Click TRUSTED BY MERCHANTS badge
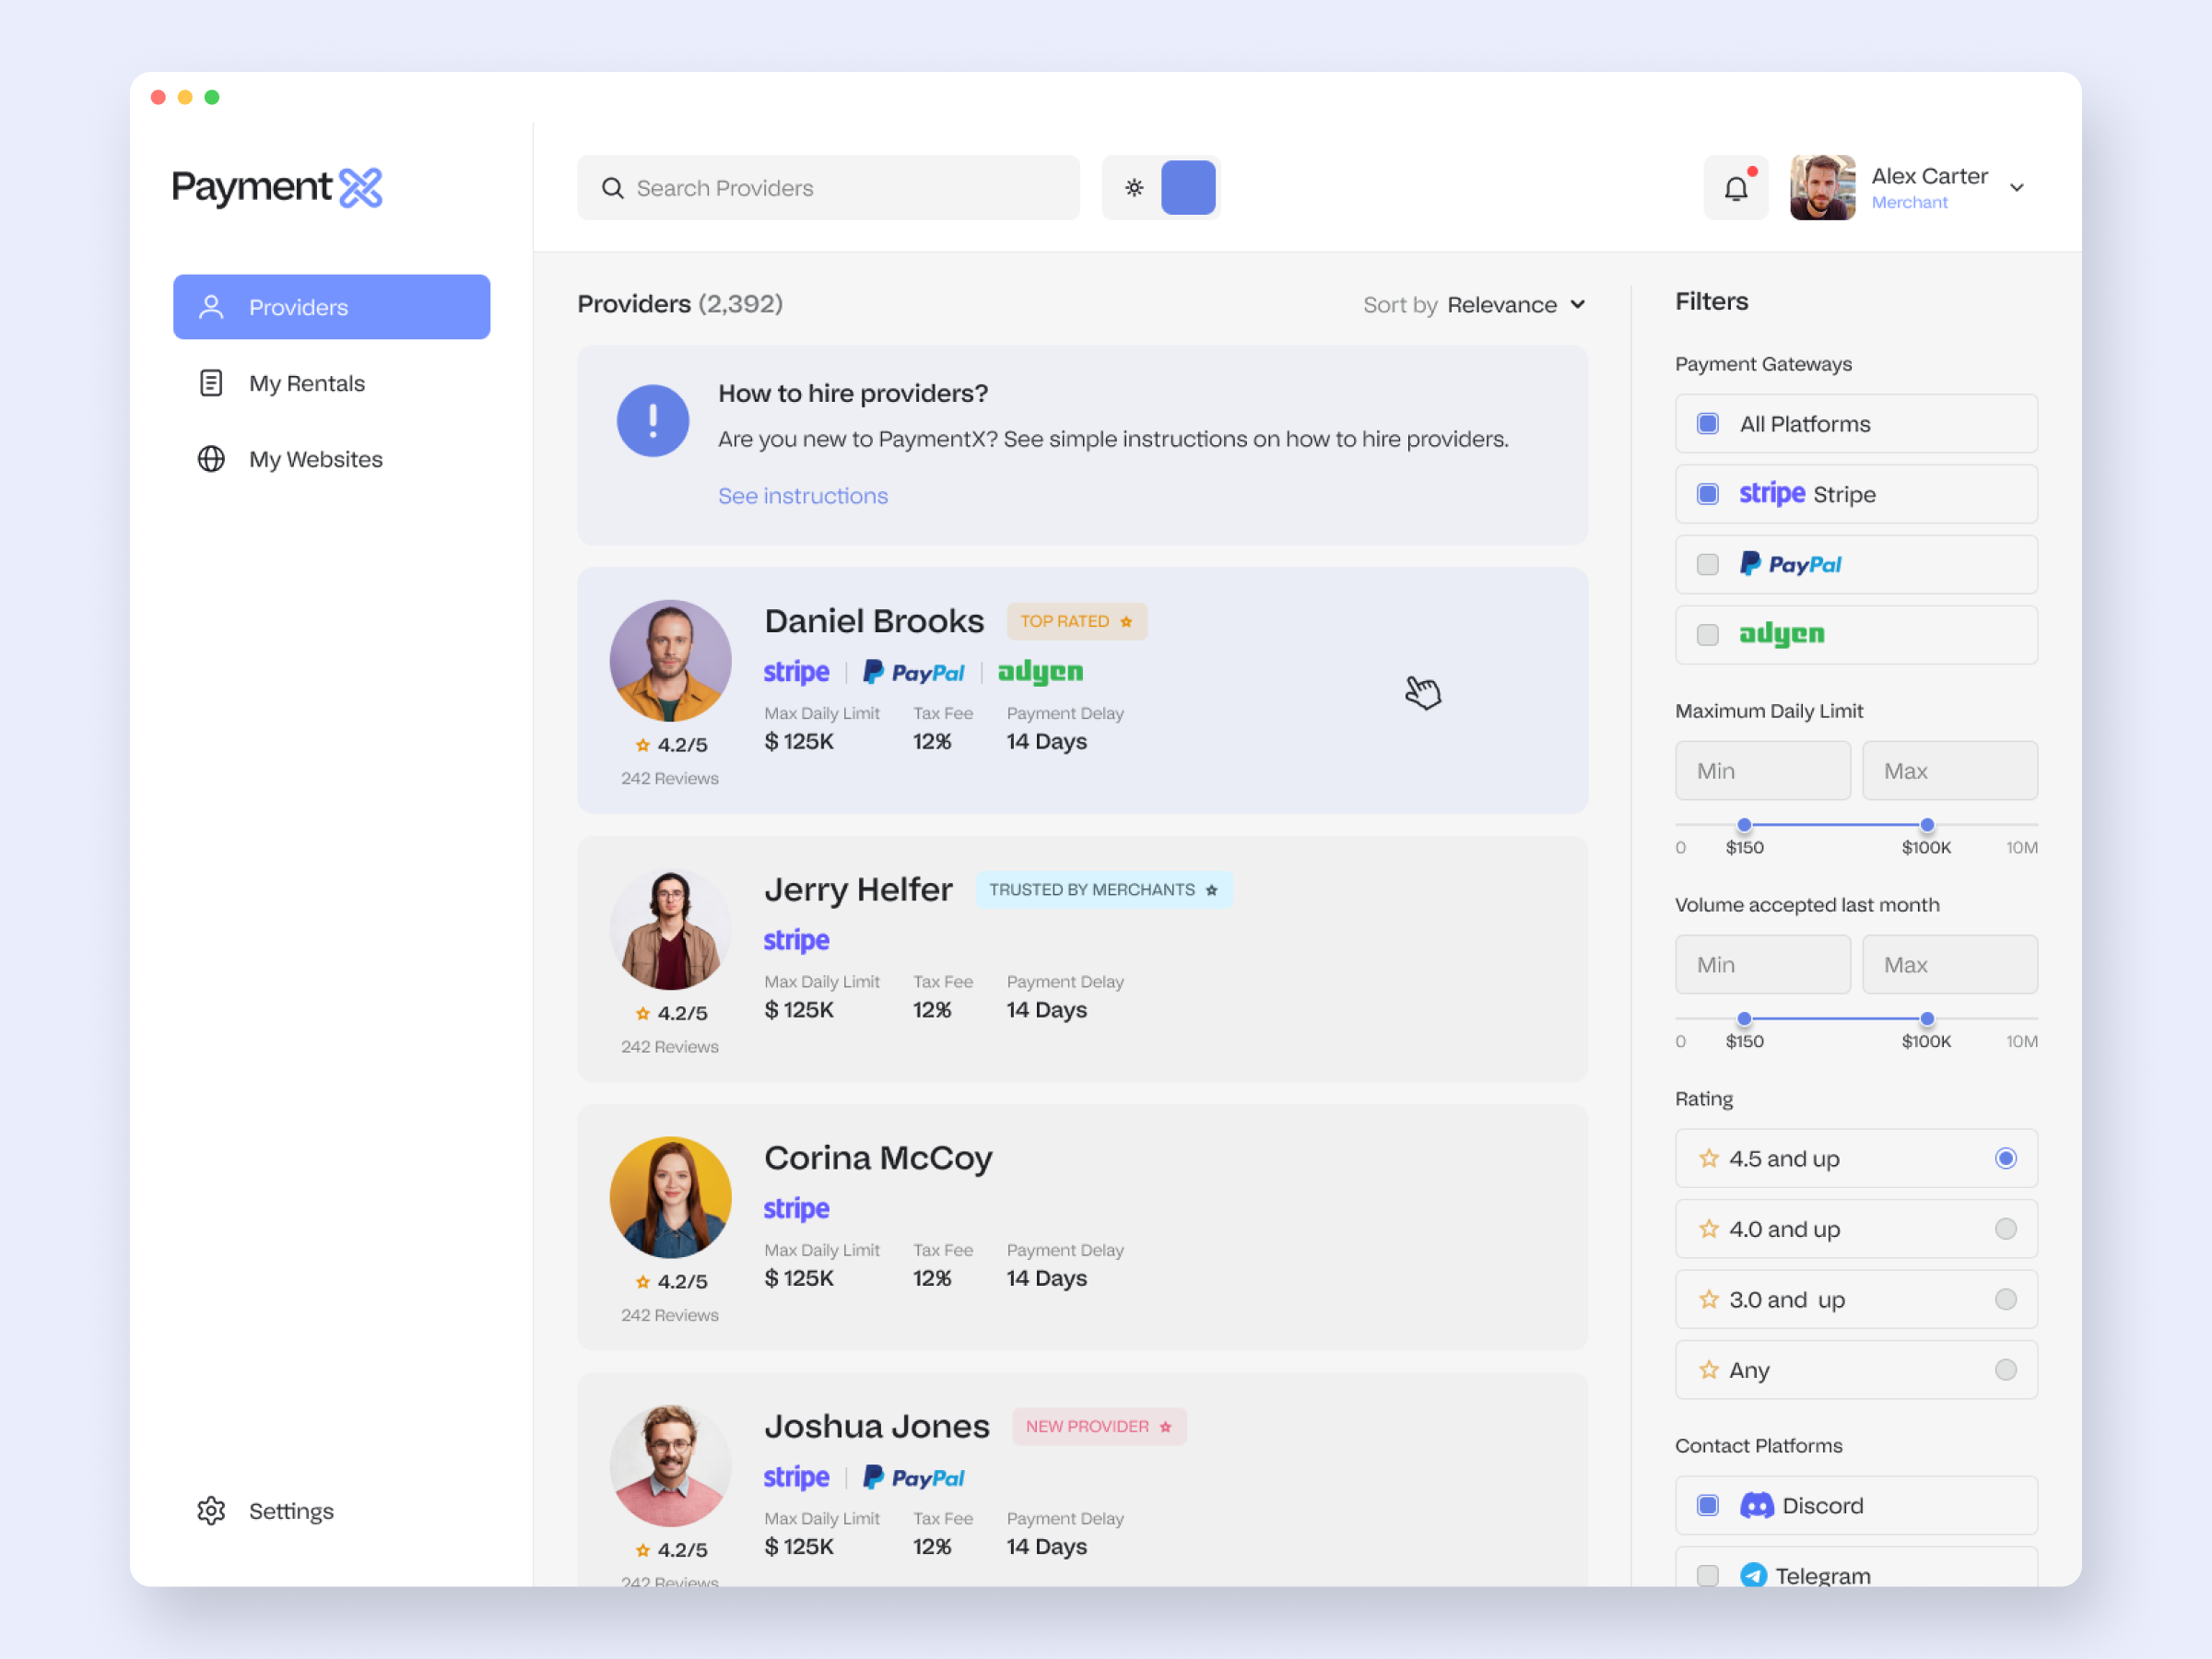2212x1659 pixels. 1104,890
